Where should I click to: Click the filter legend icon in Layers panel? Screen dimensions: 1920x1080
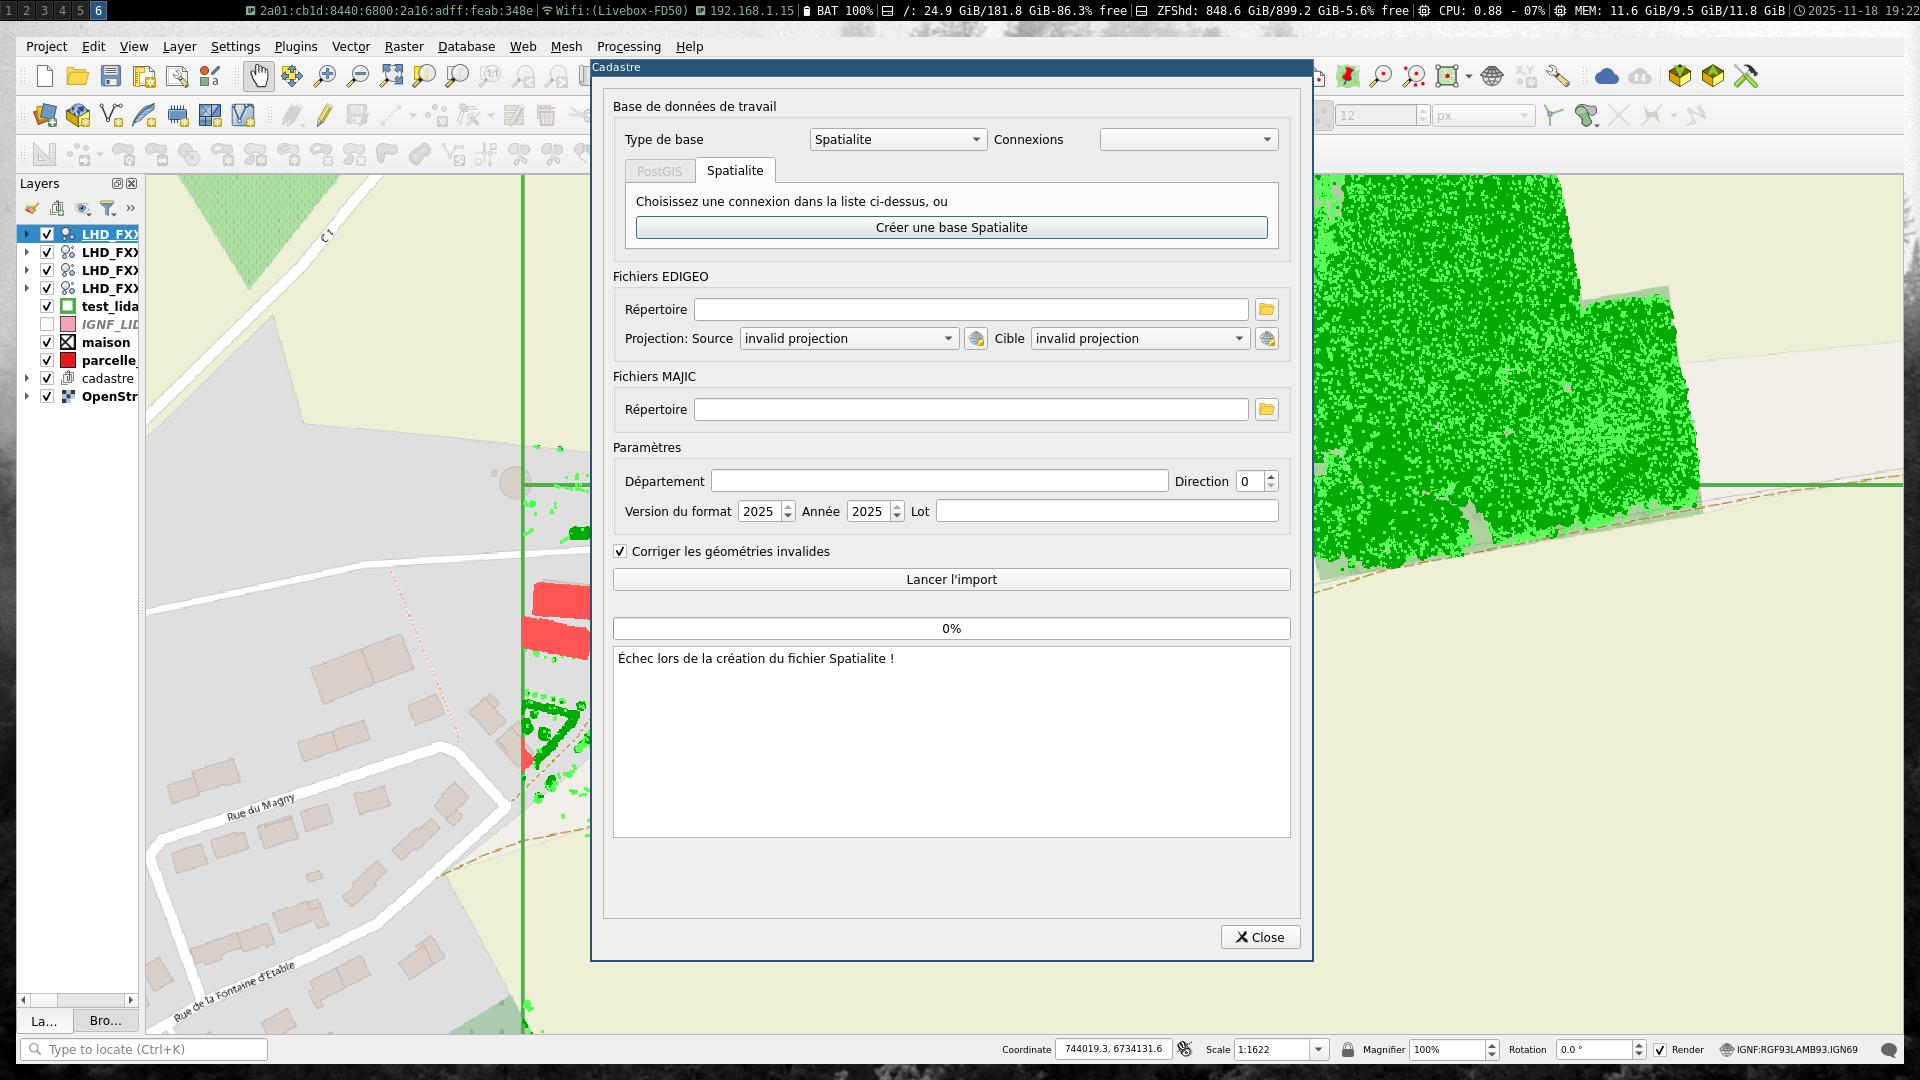click(107, 208)
